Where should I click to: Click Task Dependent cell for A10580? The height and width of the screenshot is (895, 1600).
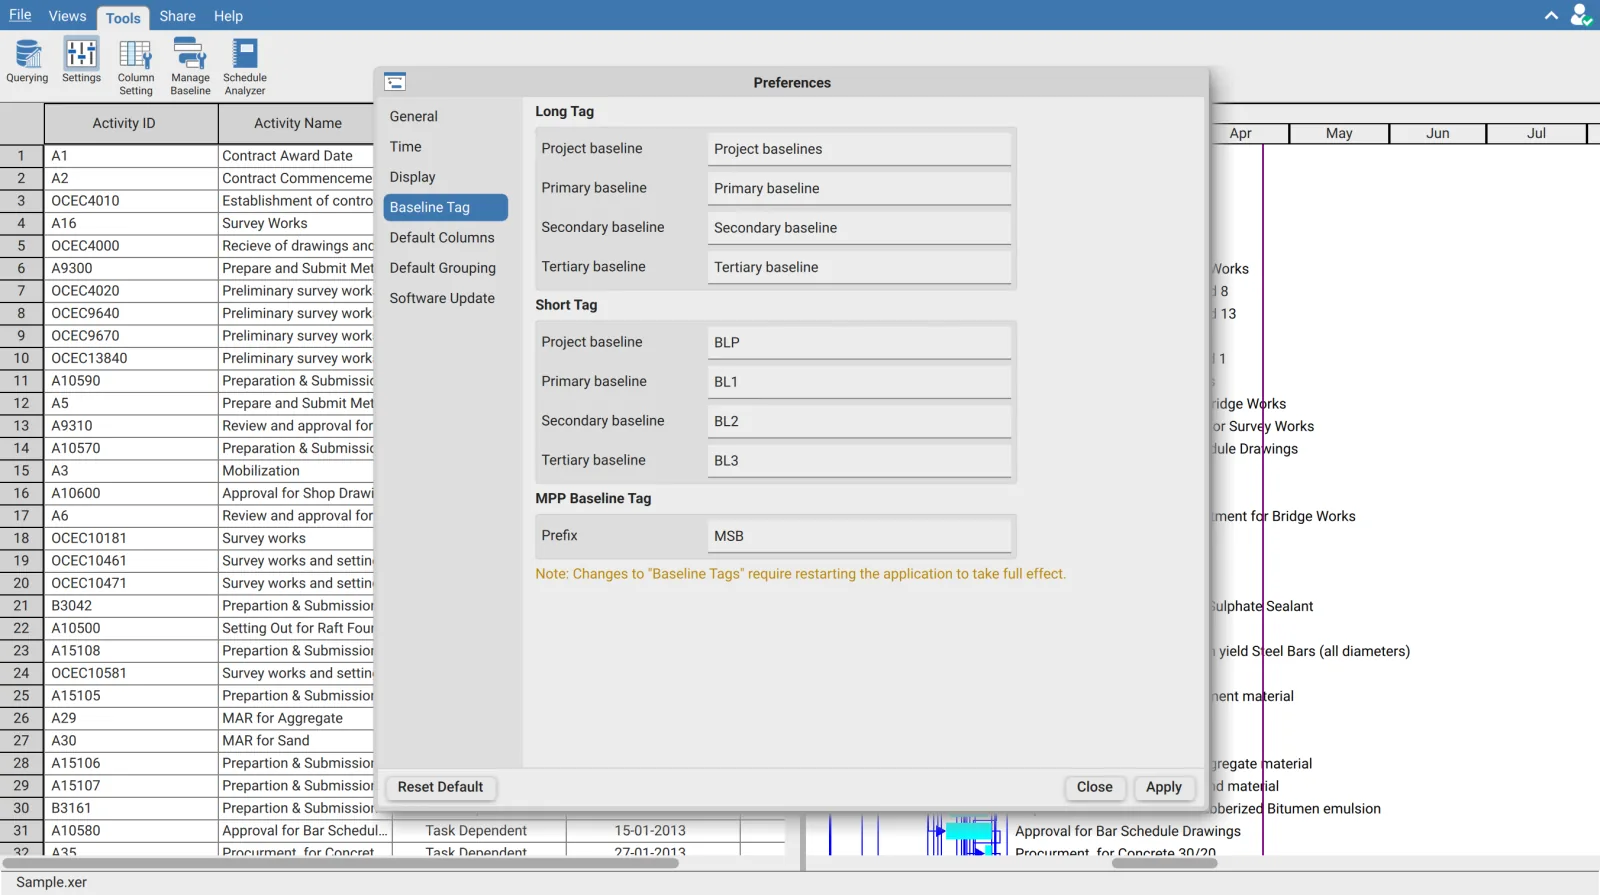pyautogui.click(x=478, y=831)
